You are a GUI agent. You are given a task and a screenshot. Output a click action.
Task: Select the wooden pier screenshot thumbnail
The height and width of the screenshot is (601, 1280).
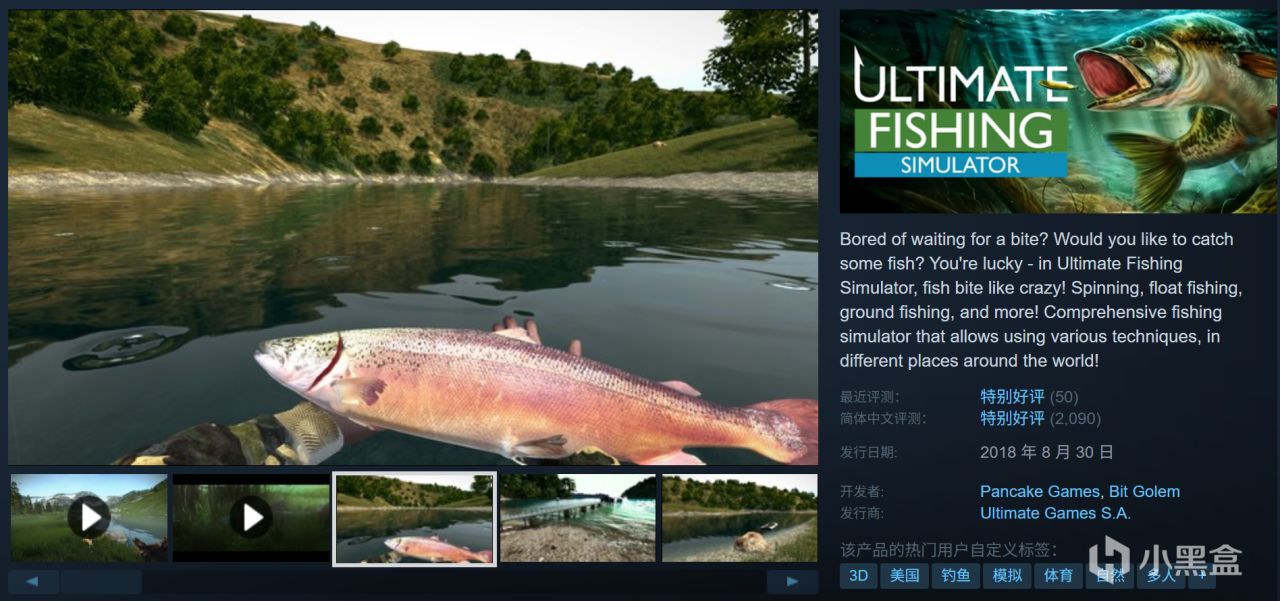[578, 517]
